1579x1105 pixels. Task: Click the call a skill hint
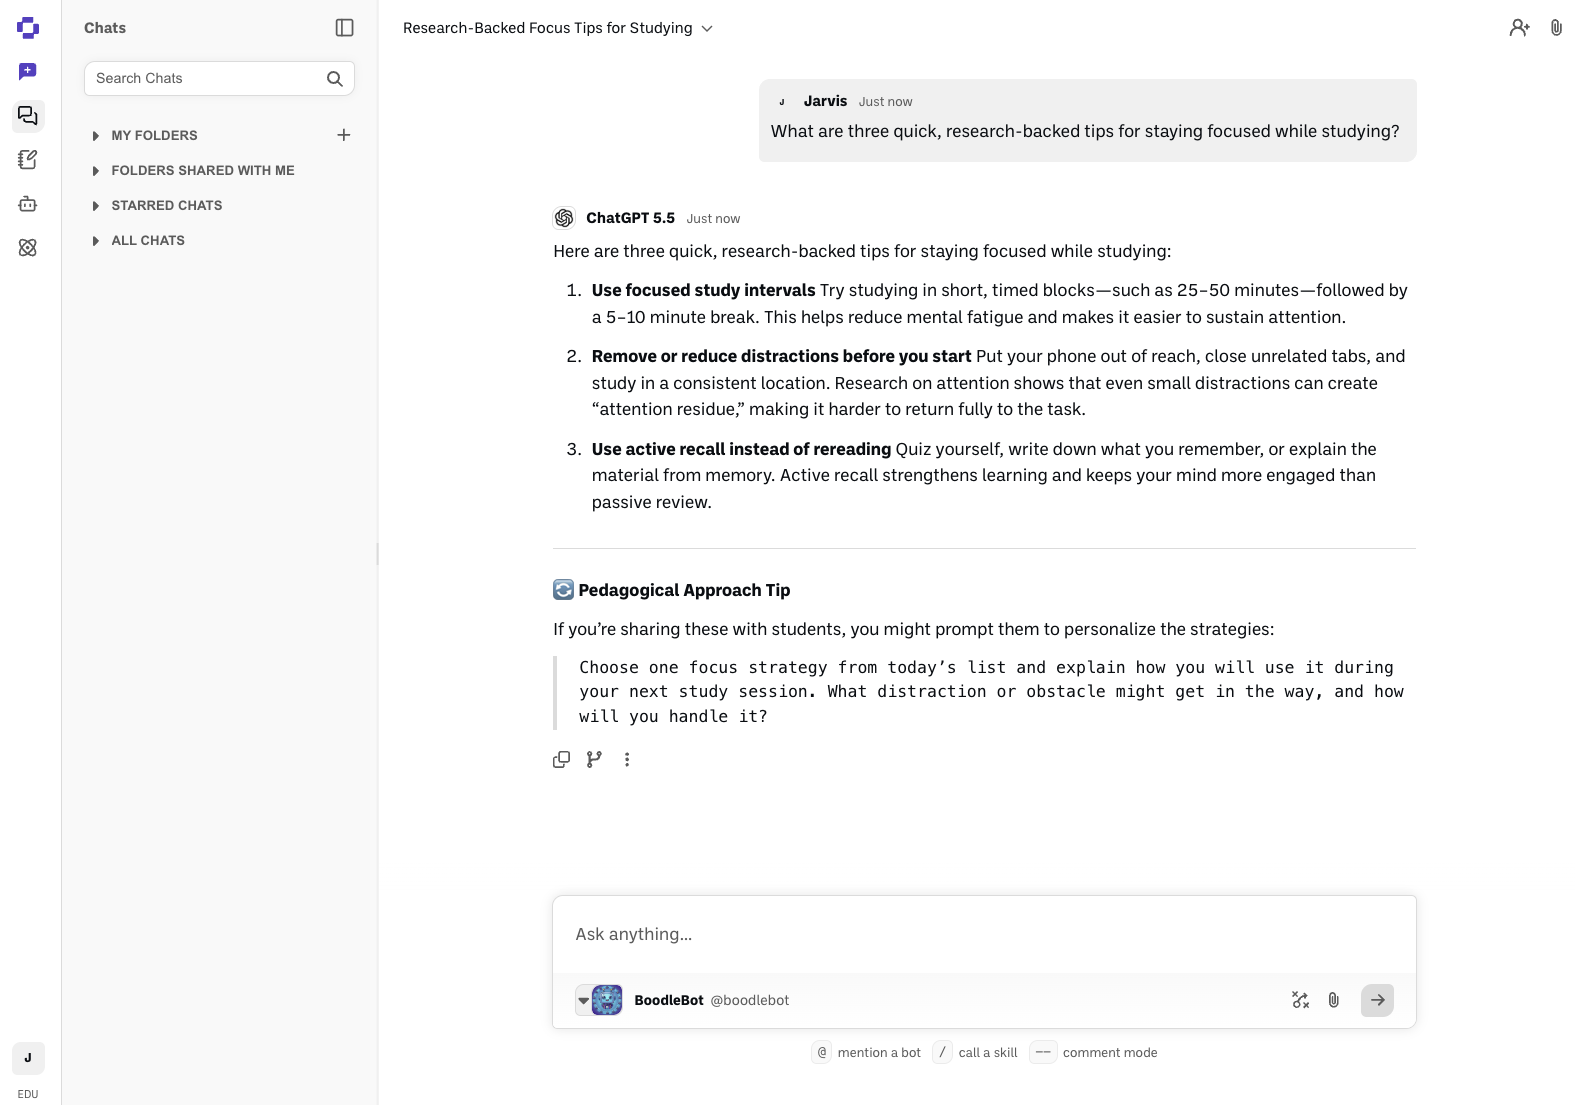pos(975,1053)
